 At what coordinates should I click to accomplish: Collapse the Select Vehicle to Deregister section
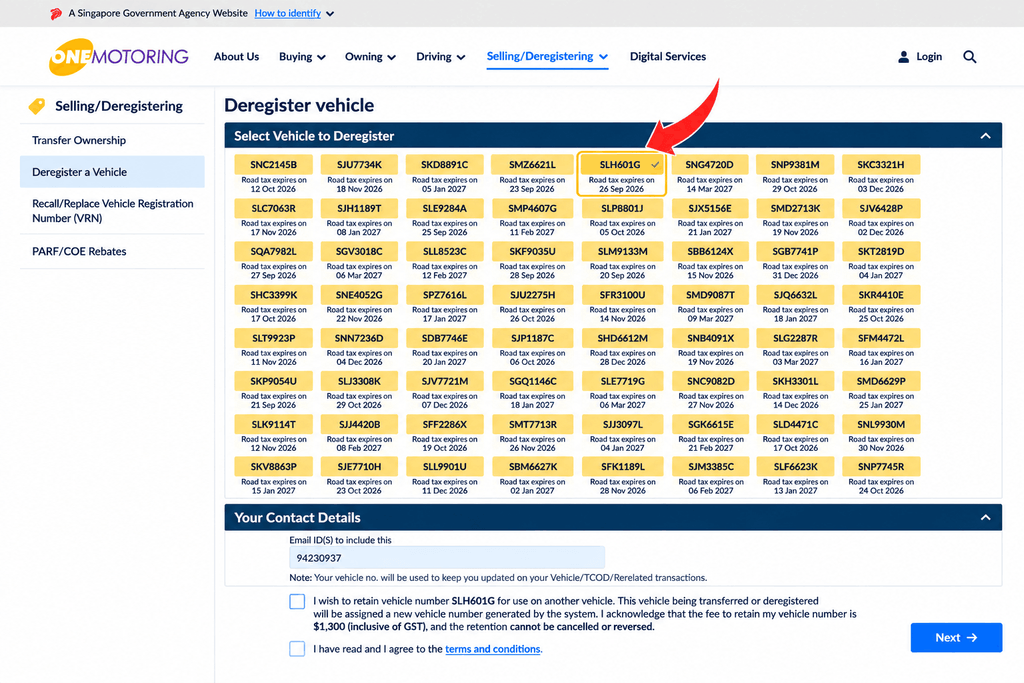coord(985,136)
